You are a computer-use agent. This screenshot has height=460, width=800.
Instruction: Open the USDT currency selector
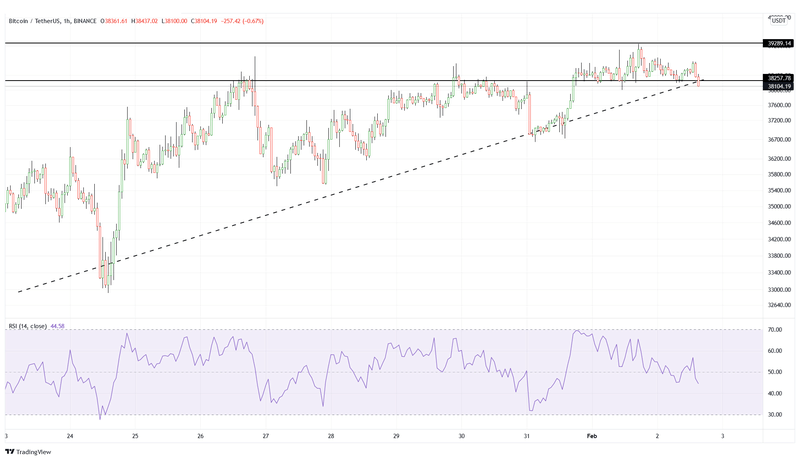(x=779, y=21)
